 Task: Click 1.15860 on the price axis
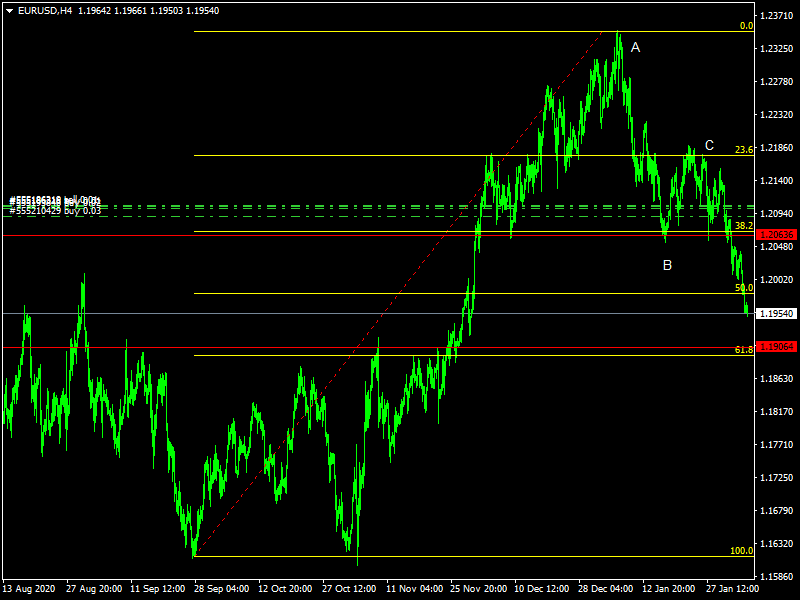(777, 577)
